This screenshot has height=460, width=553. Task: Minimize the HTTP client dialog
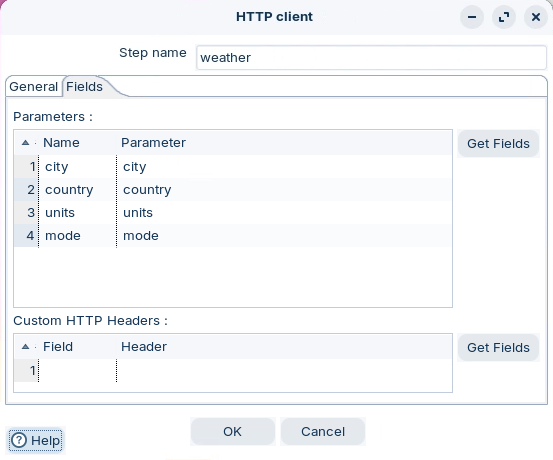pos(472,17)
